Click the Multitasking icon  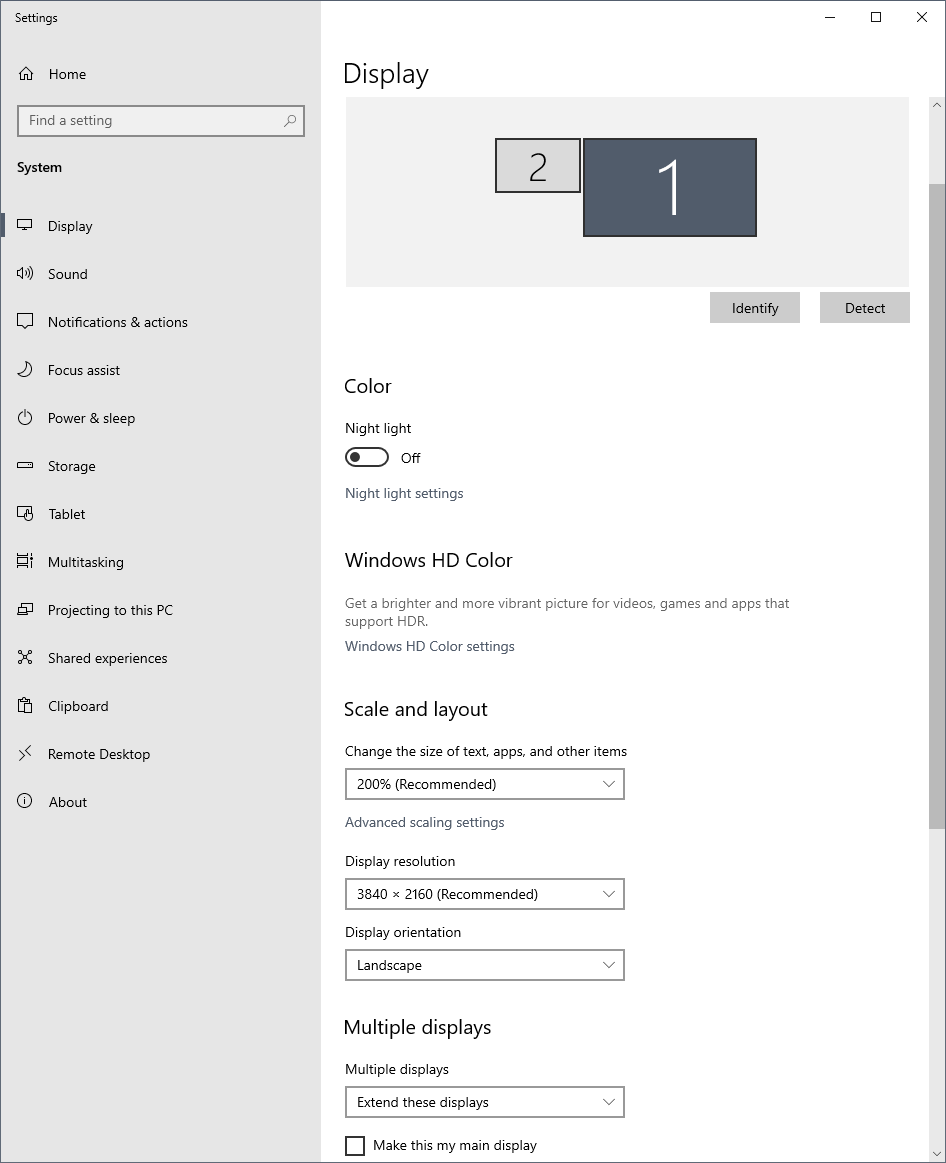(25, 561)
